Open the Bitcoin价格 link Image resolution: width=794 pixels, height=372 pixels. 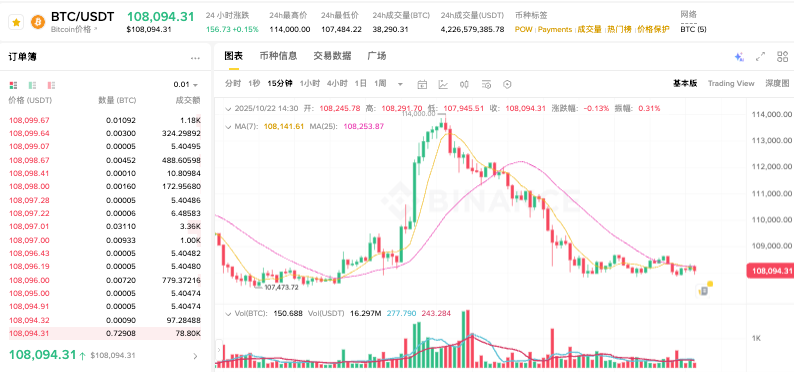[74, 29]
